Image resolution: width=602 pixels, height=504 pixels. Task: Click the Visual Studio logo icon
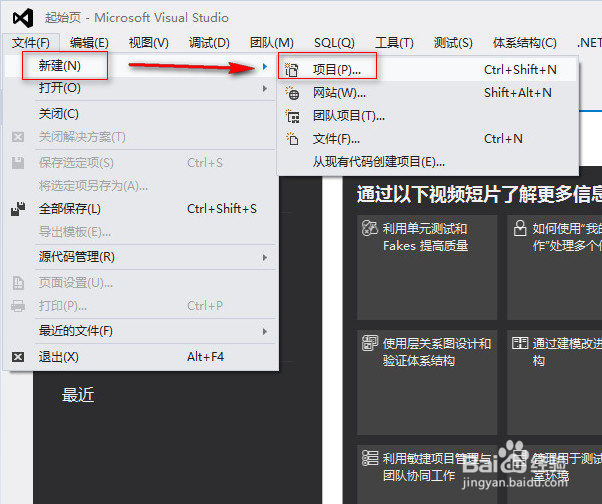point(23,18)
